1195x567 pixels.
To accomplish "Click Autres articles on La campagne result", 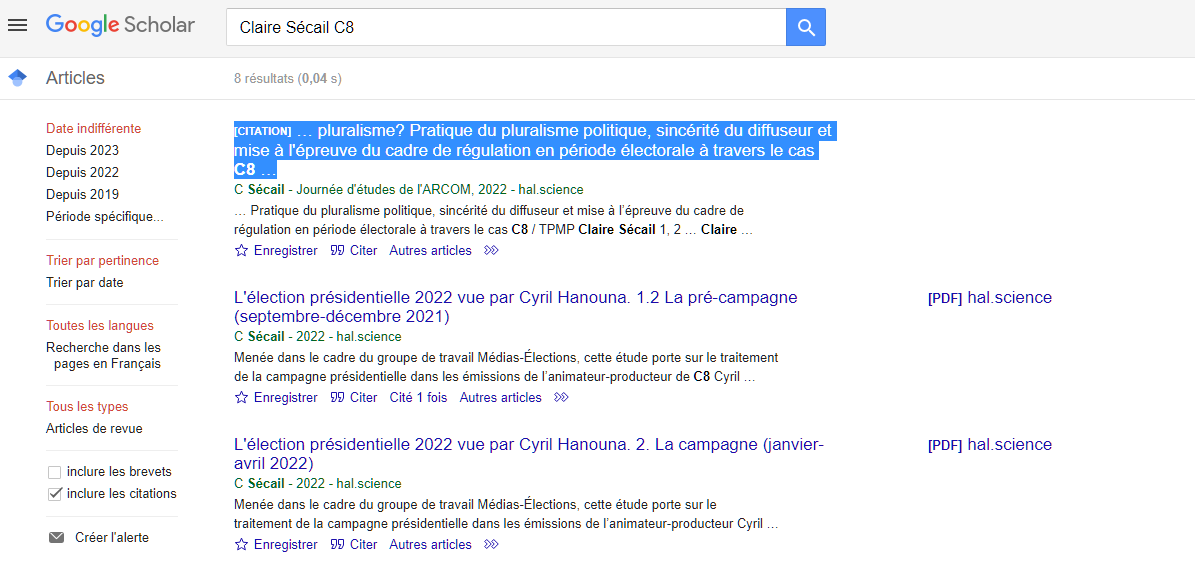I will pos(431,544).
